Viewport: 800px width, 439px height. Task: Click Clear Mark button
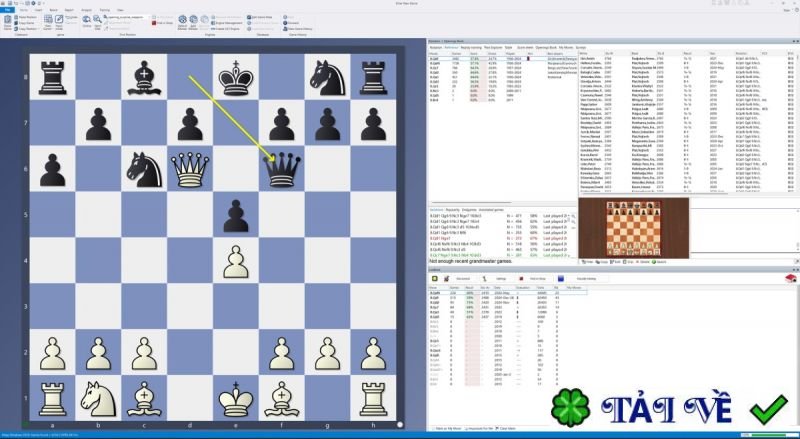[x=507, y=428]
